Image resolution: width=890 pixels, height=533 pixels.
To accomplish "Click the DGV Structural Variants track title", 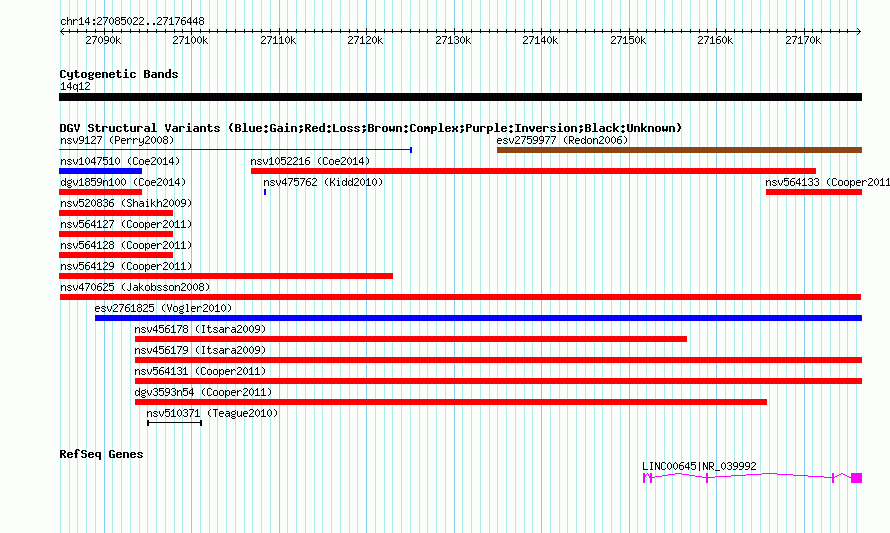I will coord(371,128).
